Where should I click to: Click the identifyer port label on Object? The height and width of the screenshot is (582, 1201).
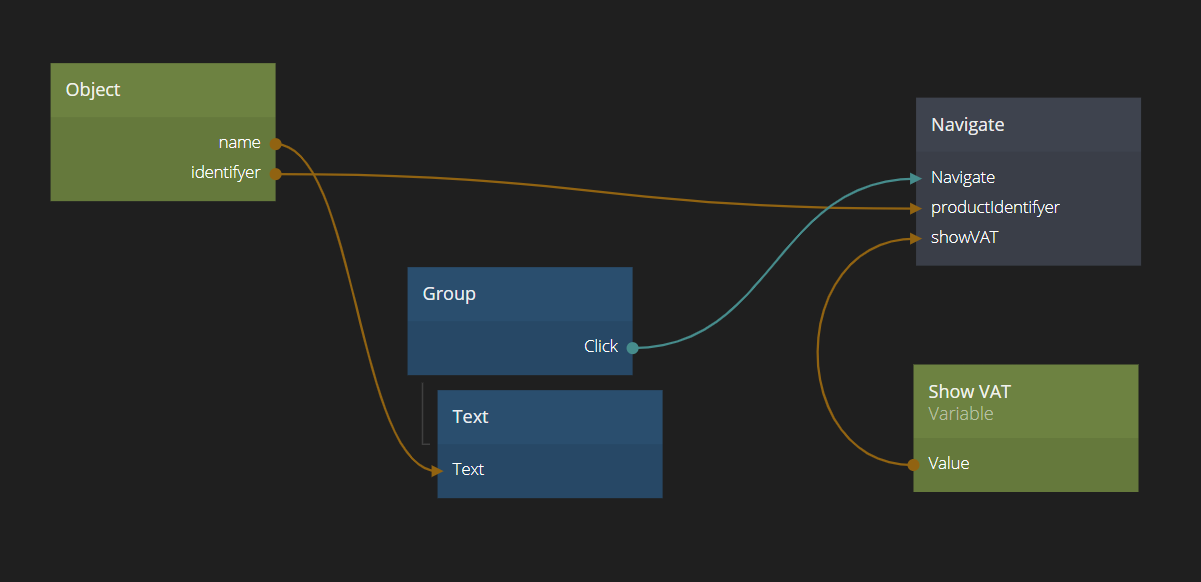[x=225, y=173]
